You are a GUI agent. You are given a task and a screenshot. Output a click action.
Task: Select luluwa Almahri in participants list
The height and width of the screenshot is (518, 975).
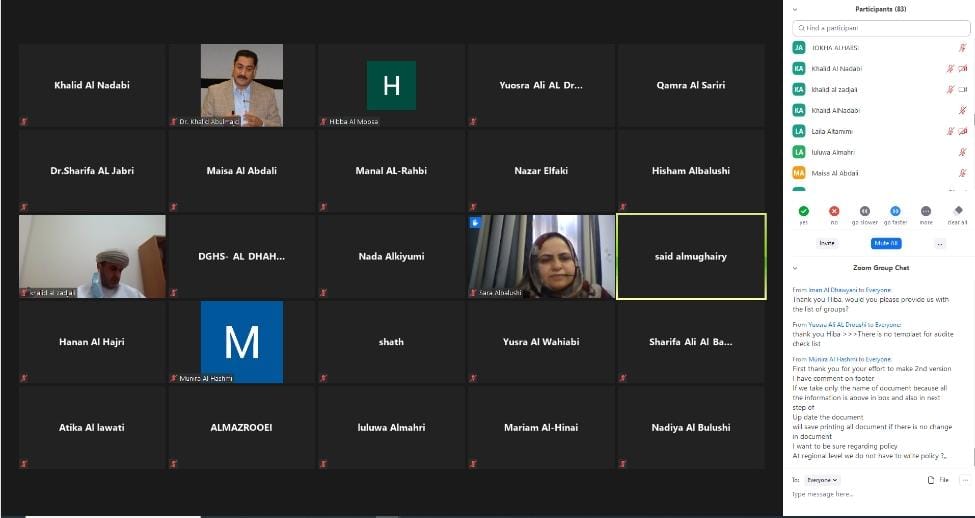point(834,152)
